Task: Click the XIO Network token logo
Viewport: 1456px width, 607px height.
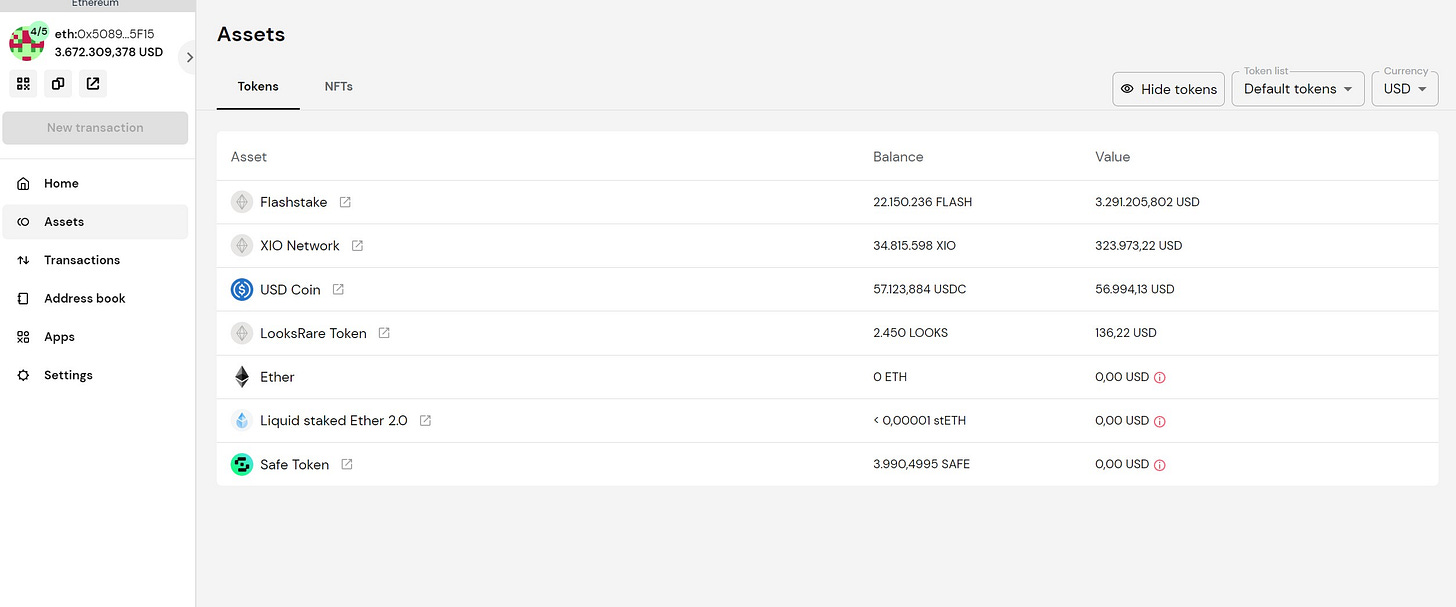Action: coord(242,246)
